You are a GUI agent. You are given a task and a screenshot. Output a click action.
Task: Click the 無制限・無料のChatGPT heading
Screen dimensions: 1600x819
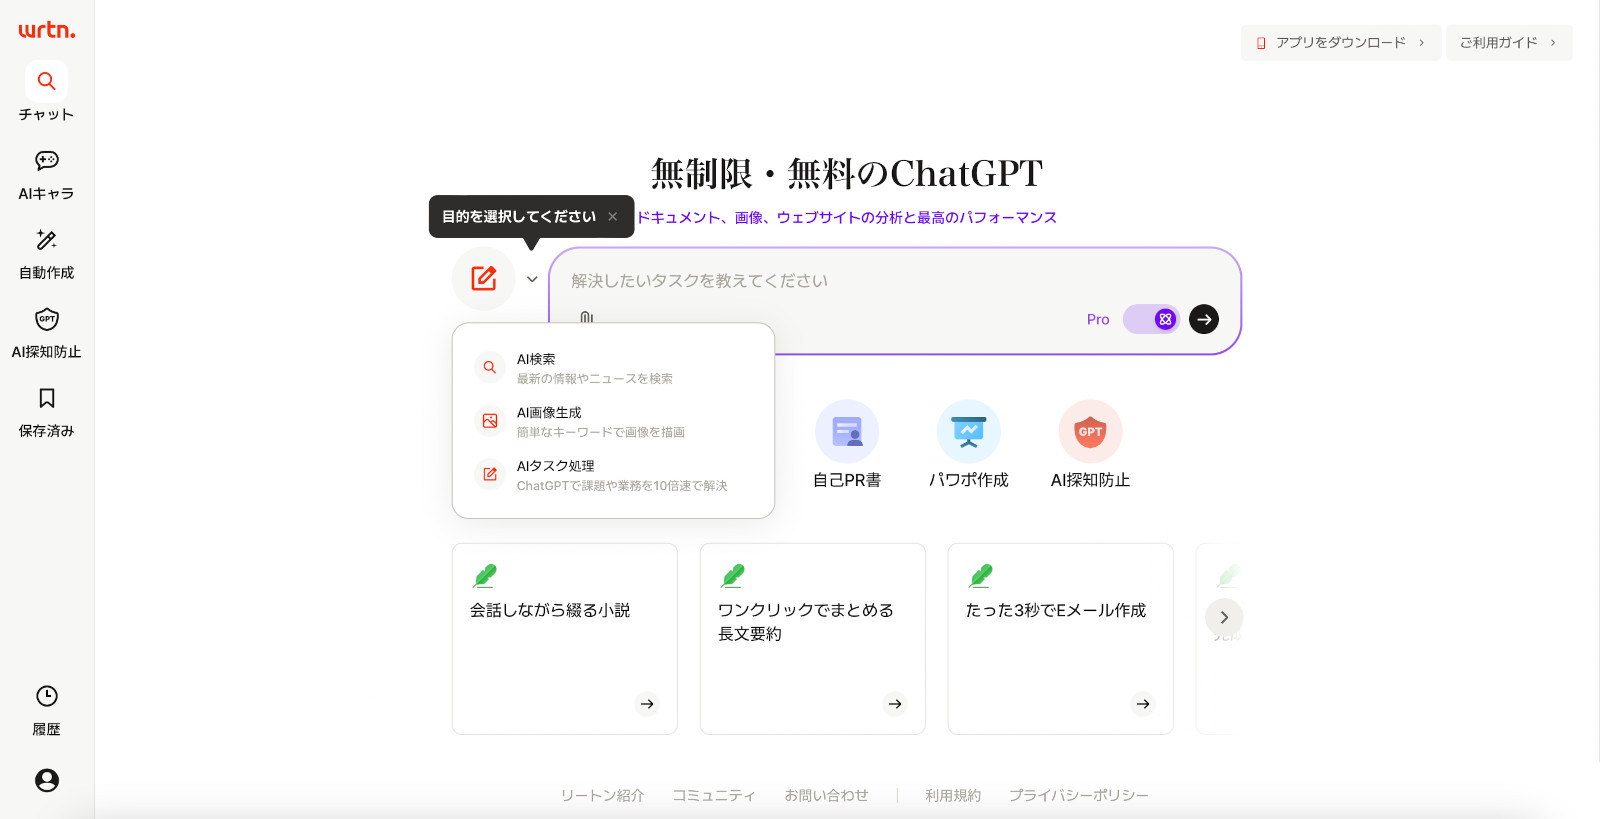tap(847, 173)
